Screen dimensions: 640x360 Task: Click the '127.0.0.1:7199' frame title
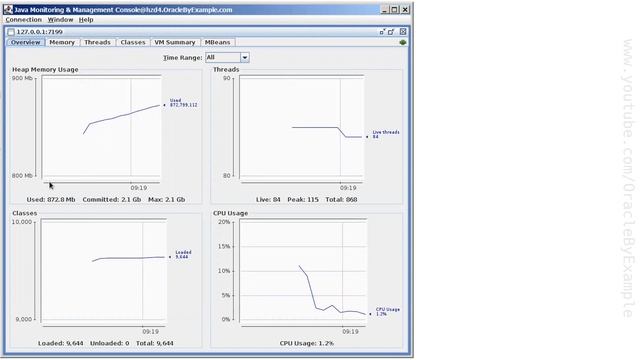point(40,32)
